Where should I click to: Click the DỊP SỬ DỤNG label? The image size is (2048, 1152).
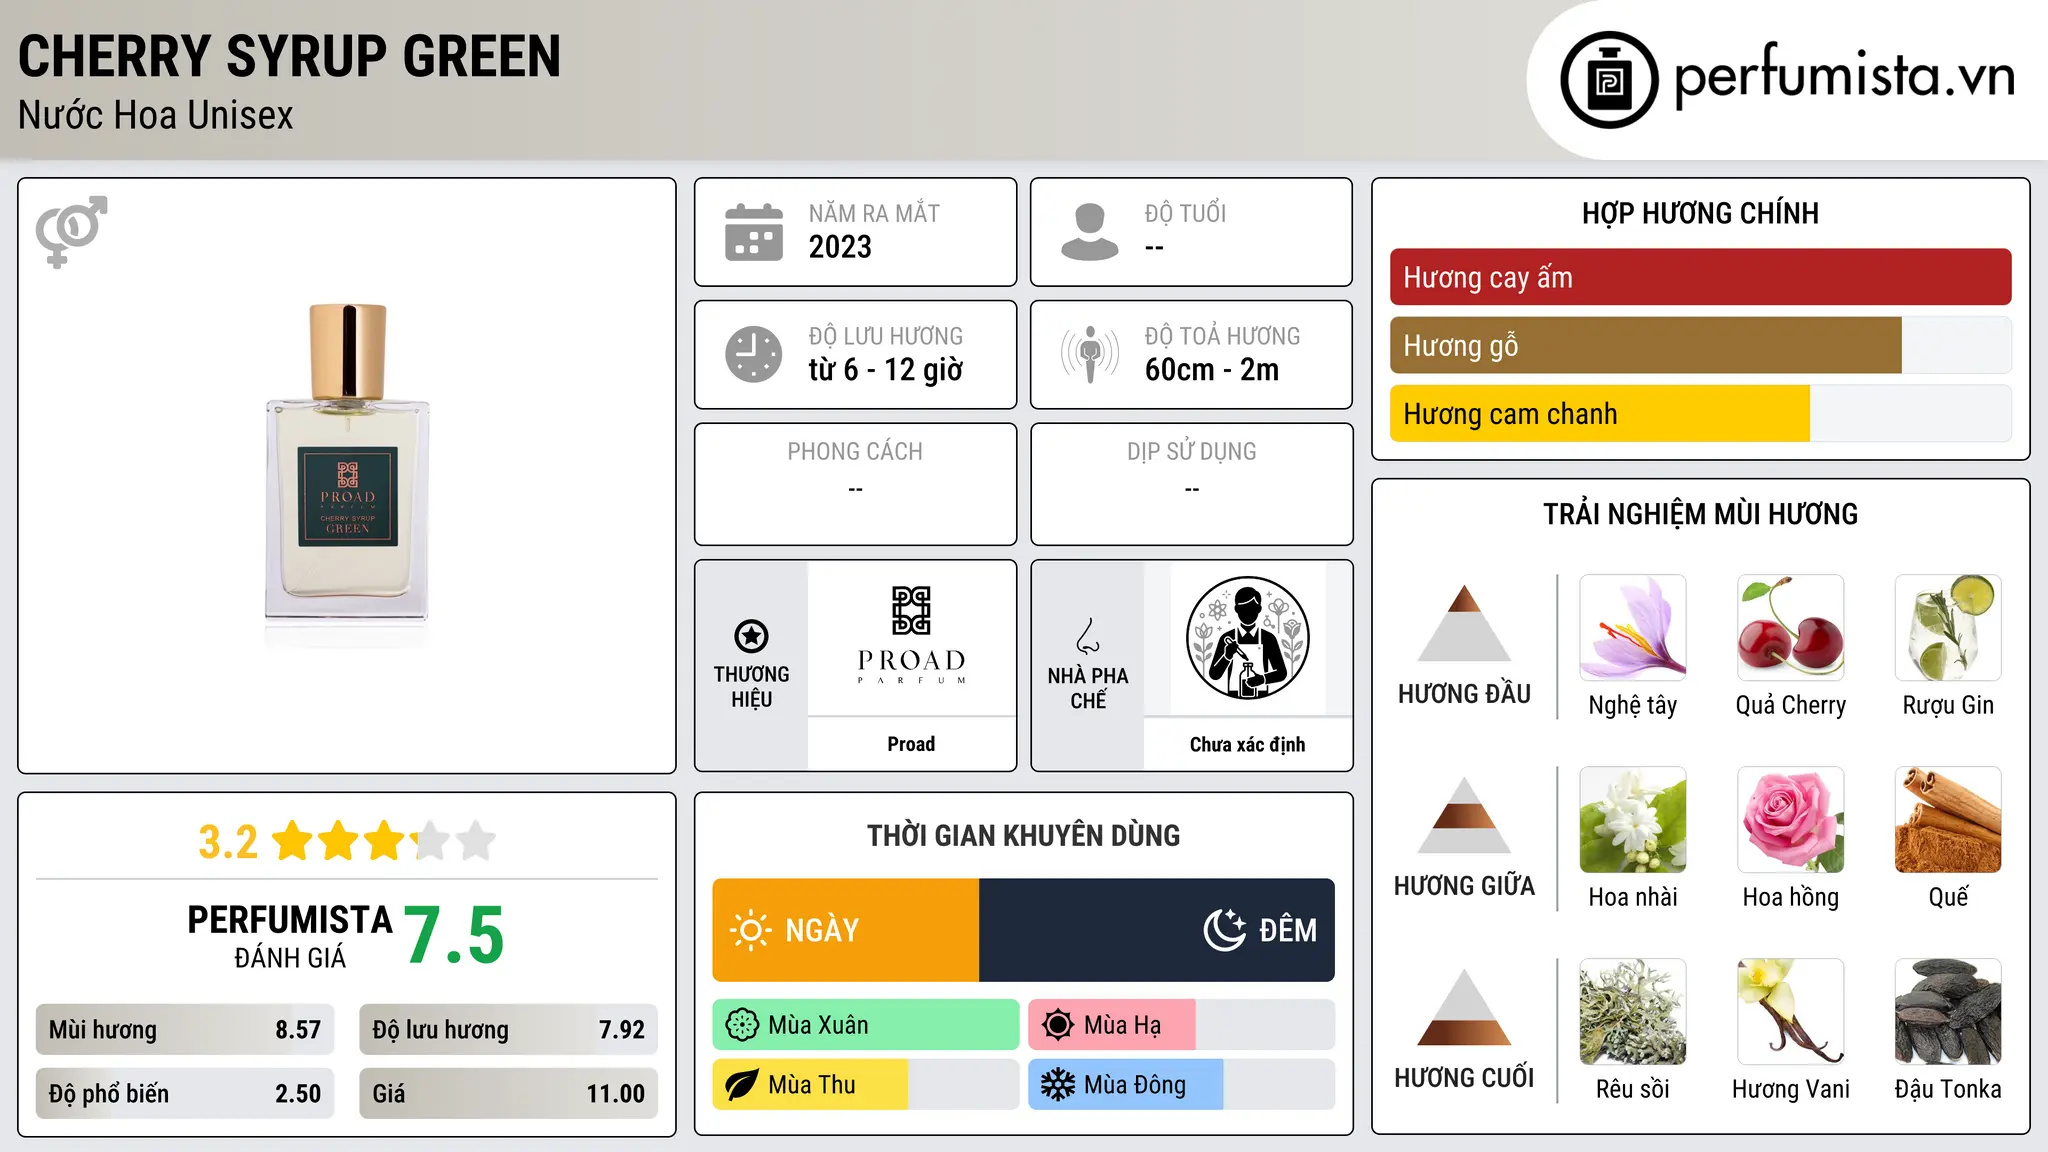(1191, 451)
